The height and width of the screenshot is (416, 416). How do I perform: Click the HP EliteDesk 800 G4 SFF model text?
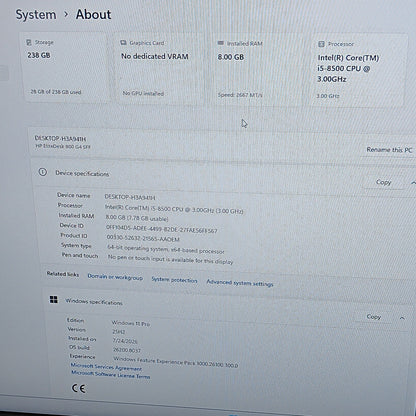[63, 146]
